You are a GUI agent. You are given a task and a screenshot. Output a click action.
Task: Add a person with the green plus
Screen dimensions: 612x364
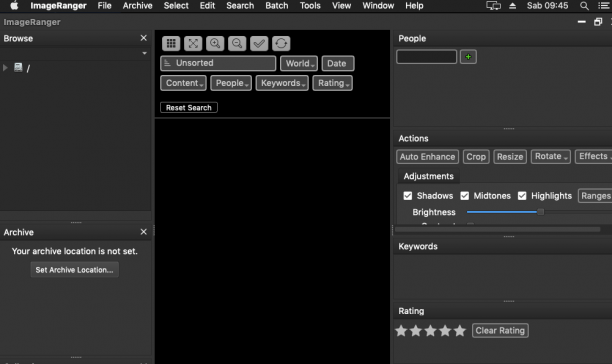click(468, 57)
